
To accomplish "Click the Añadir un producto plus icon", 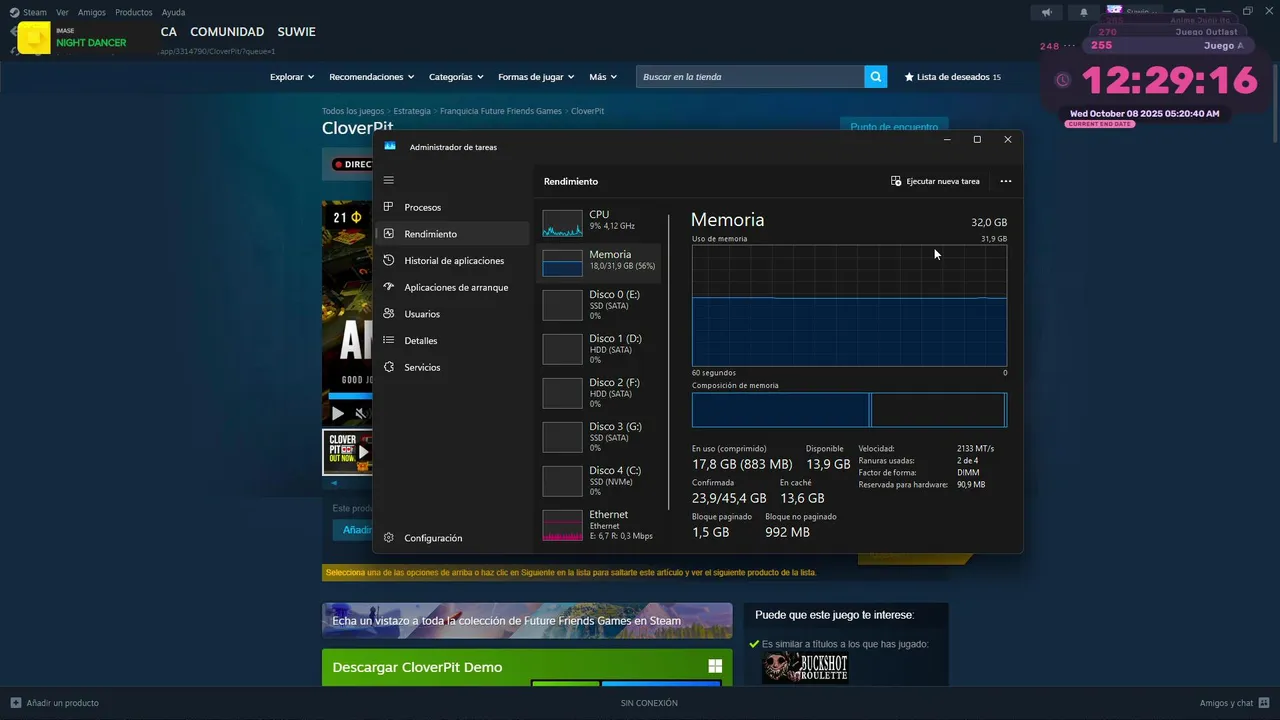I will [x=15, y=703].
